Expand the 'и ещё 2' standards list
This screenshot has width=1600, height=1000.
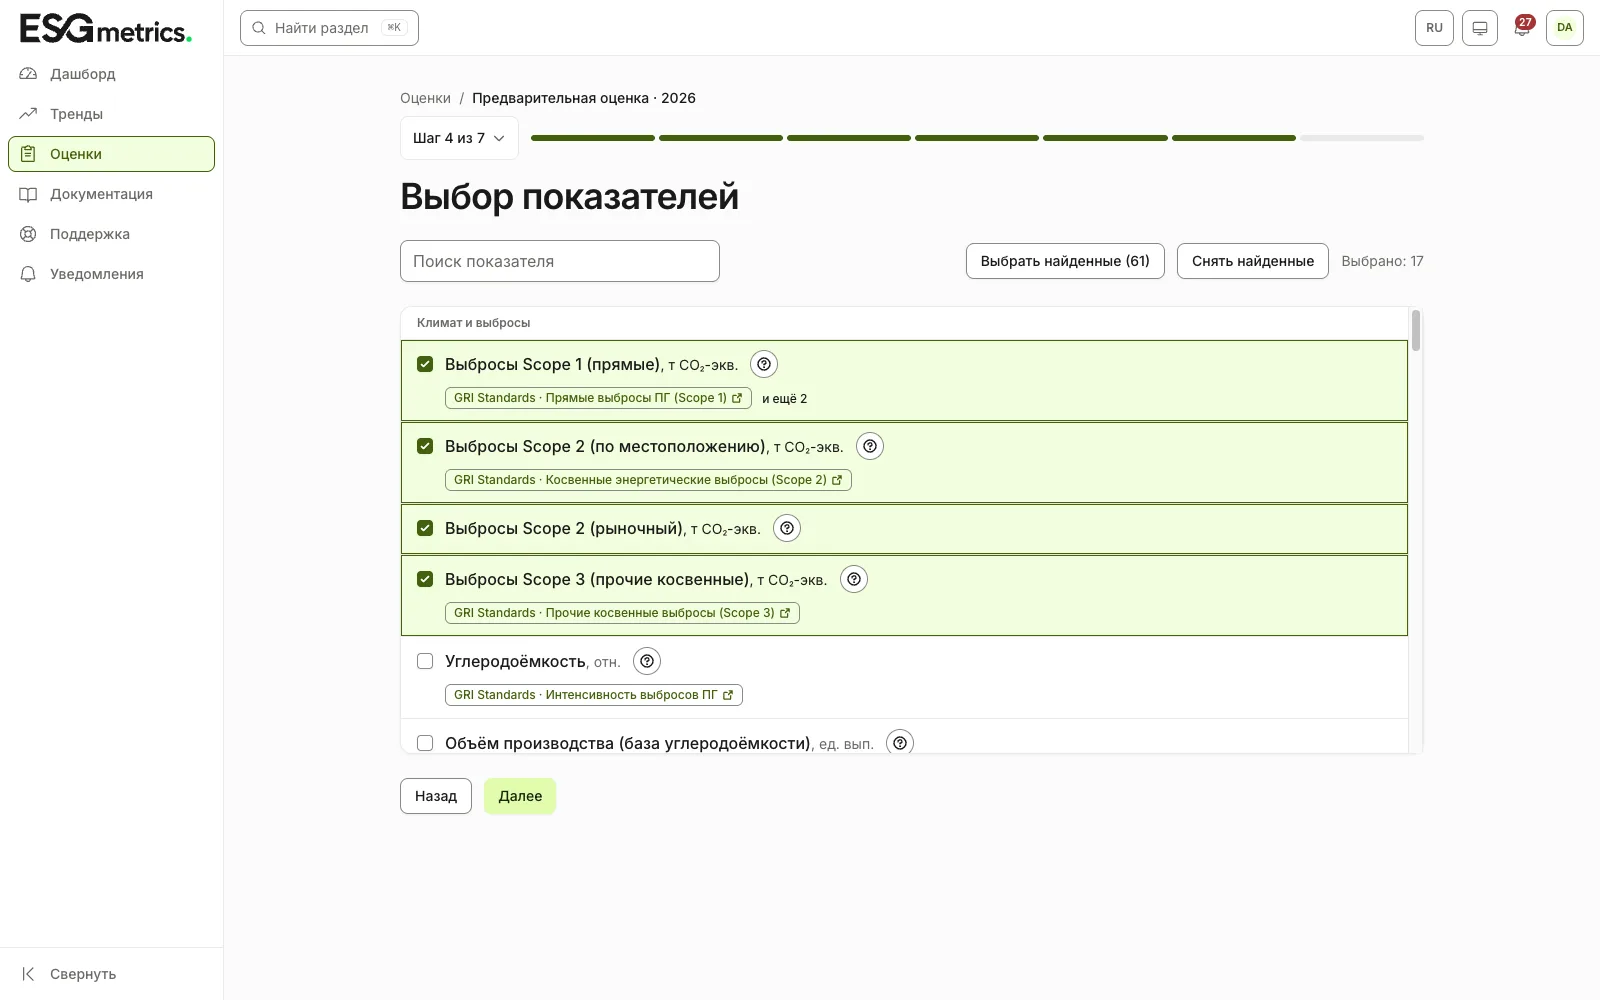(784, 398)
